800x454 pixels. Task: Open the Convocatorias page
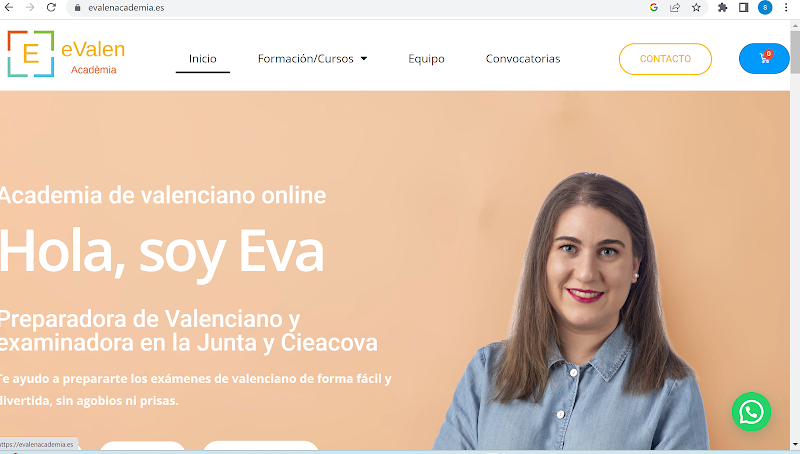pos(523,59)
